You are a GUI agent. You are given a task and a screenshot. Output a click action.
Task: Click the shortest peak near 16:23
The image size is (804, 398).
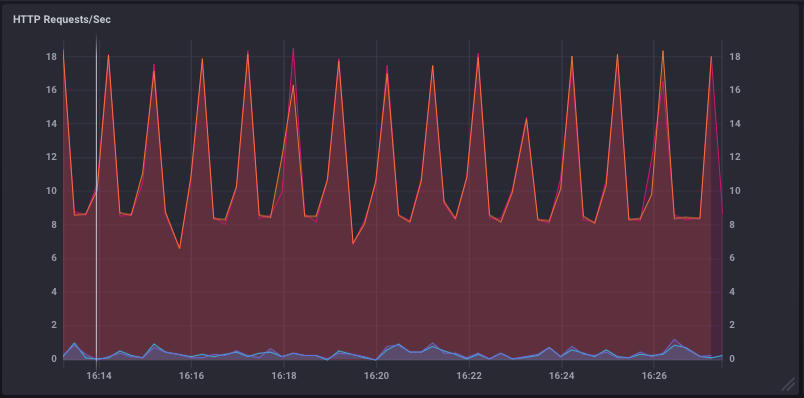coord(526,118)
